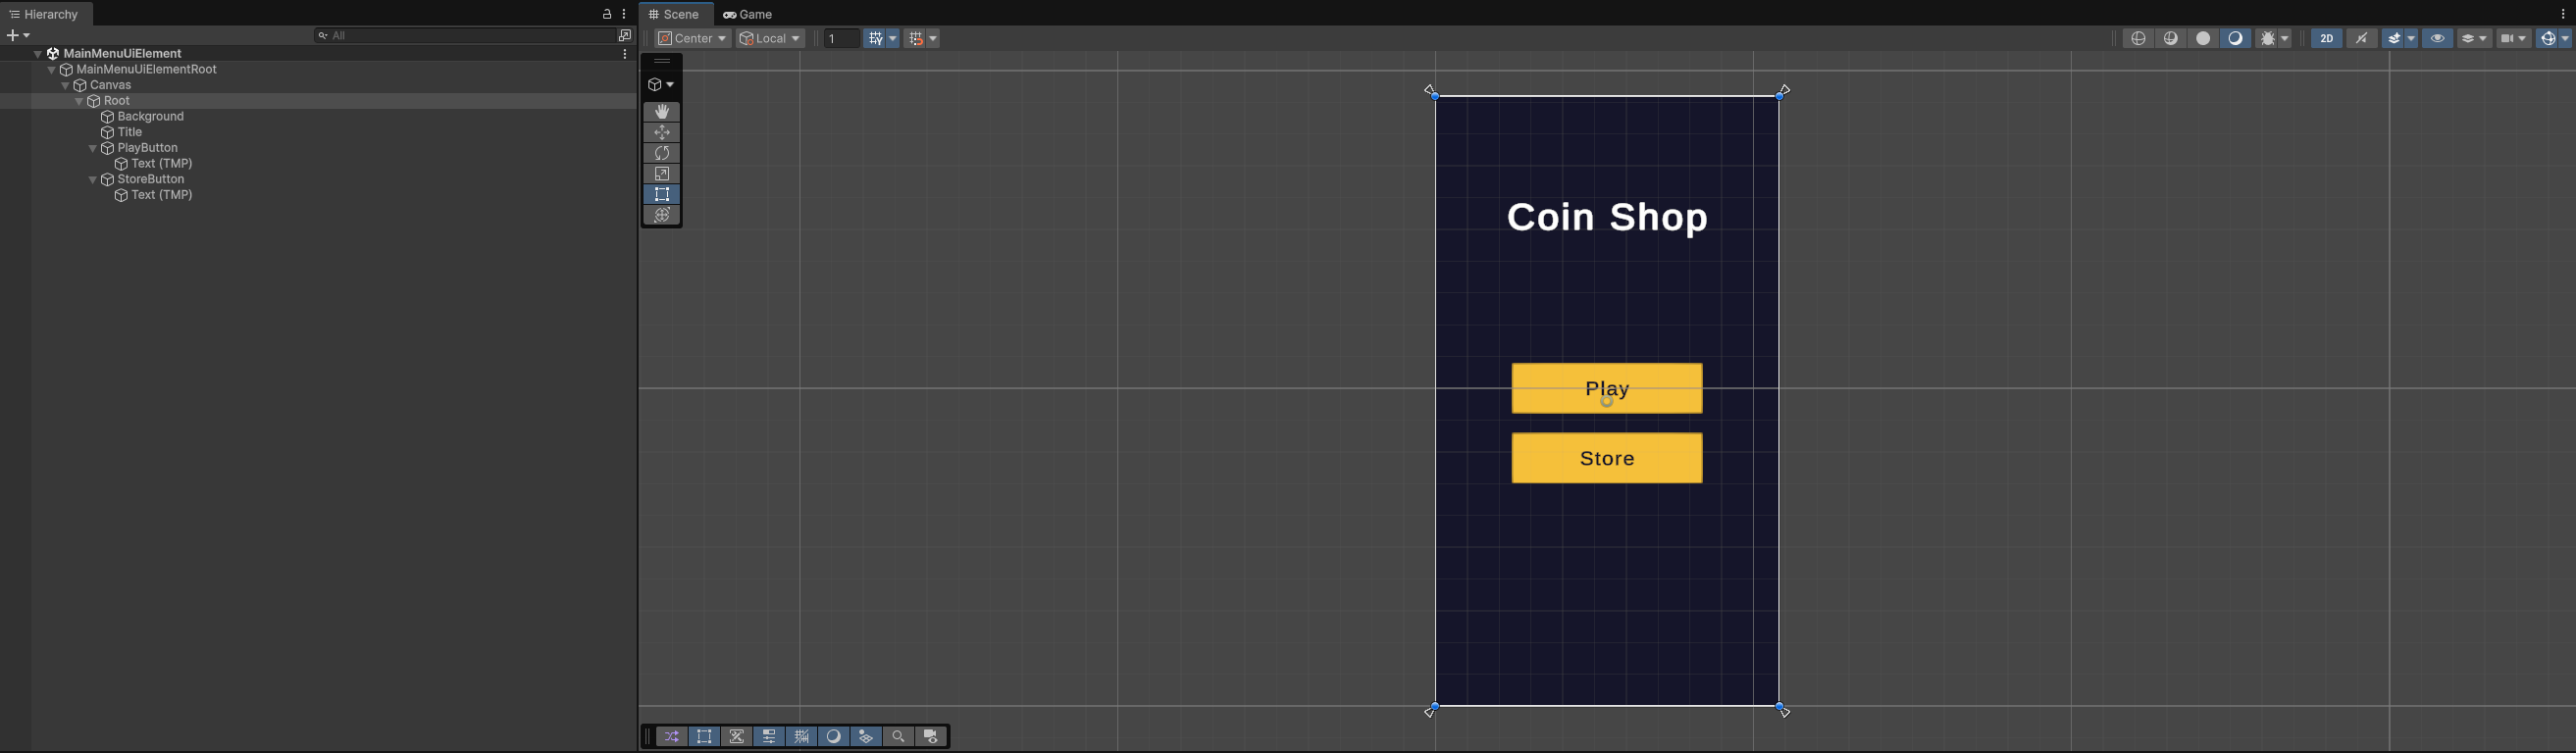Select the Rect Transform tool
This screenshot has height=753, width=2576.
(662, 194)
